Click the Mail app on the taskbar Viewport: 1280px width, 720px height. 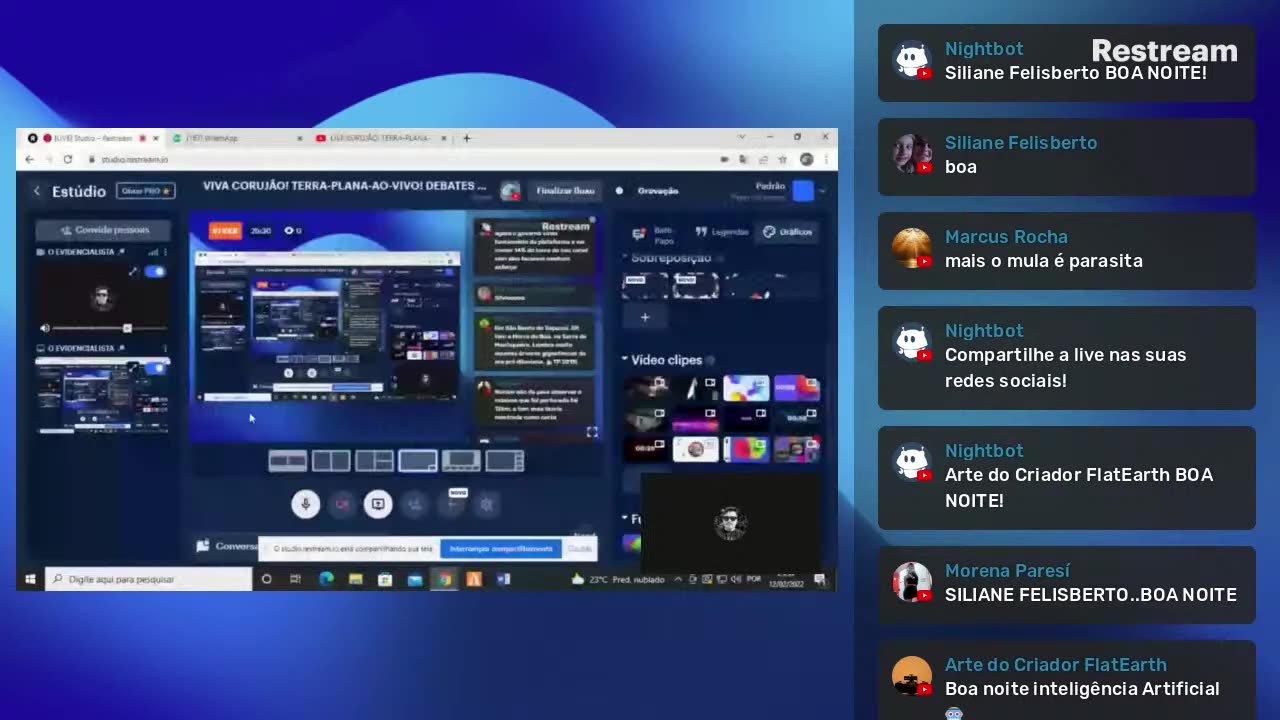point(415,579)
